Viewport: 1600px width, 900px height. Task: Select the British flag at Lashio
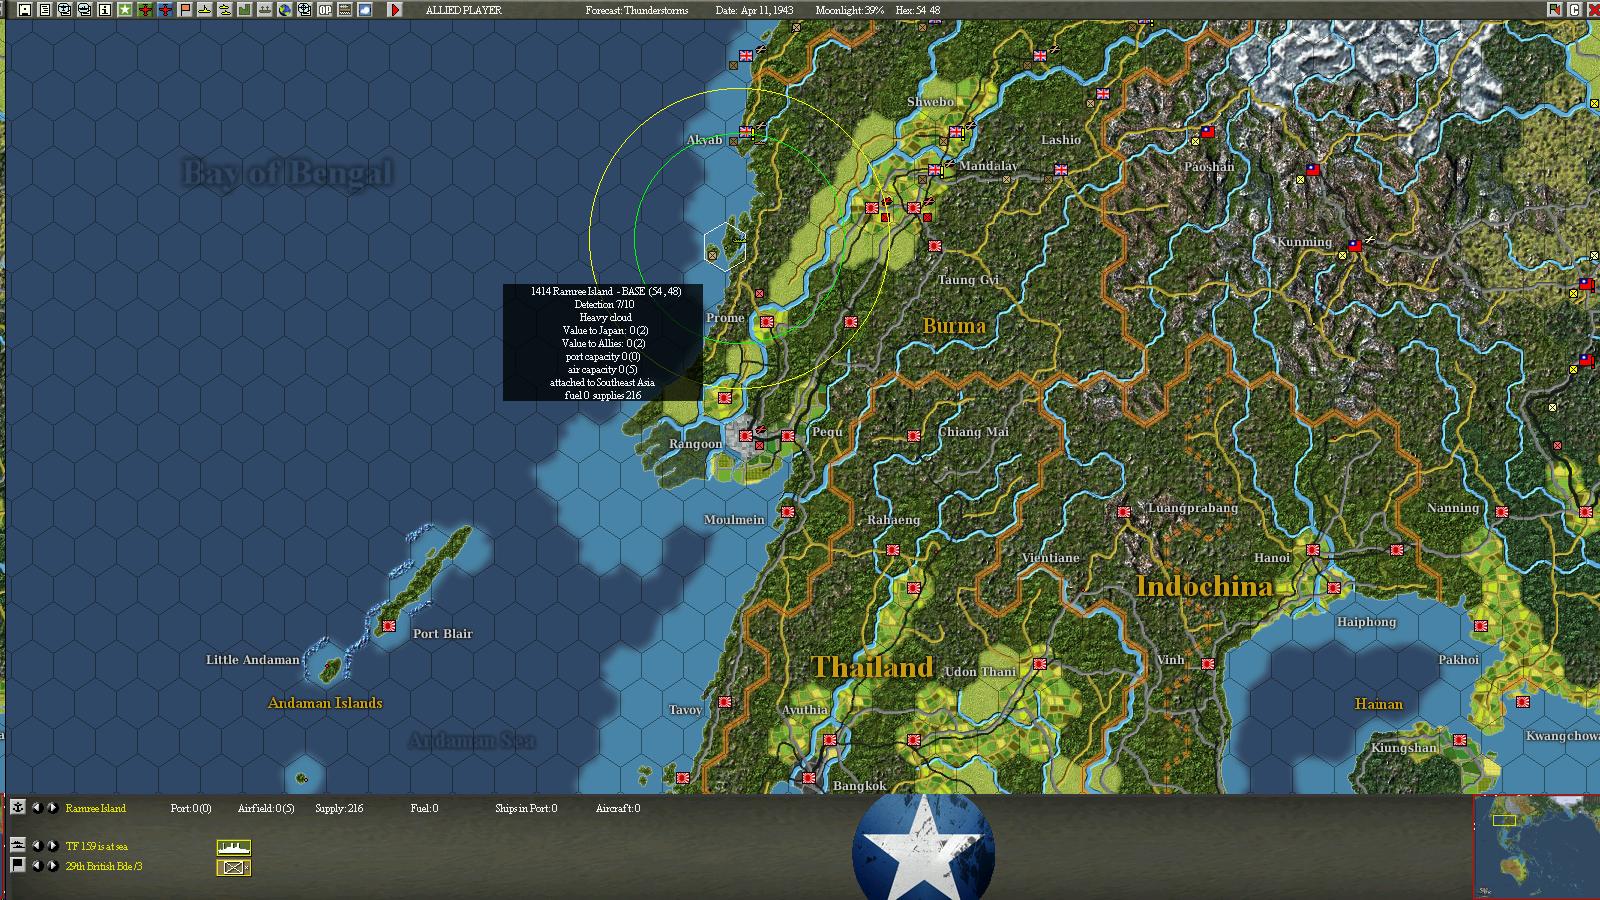pos(1061,170)
